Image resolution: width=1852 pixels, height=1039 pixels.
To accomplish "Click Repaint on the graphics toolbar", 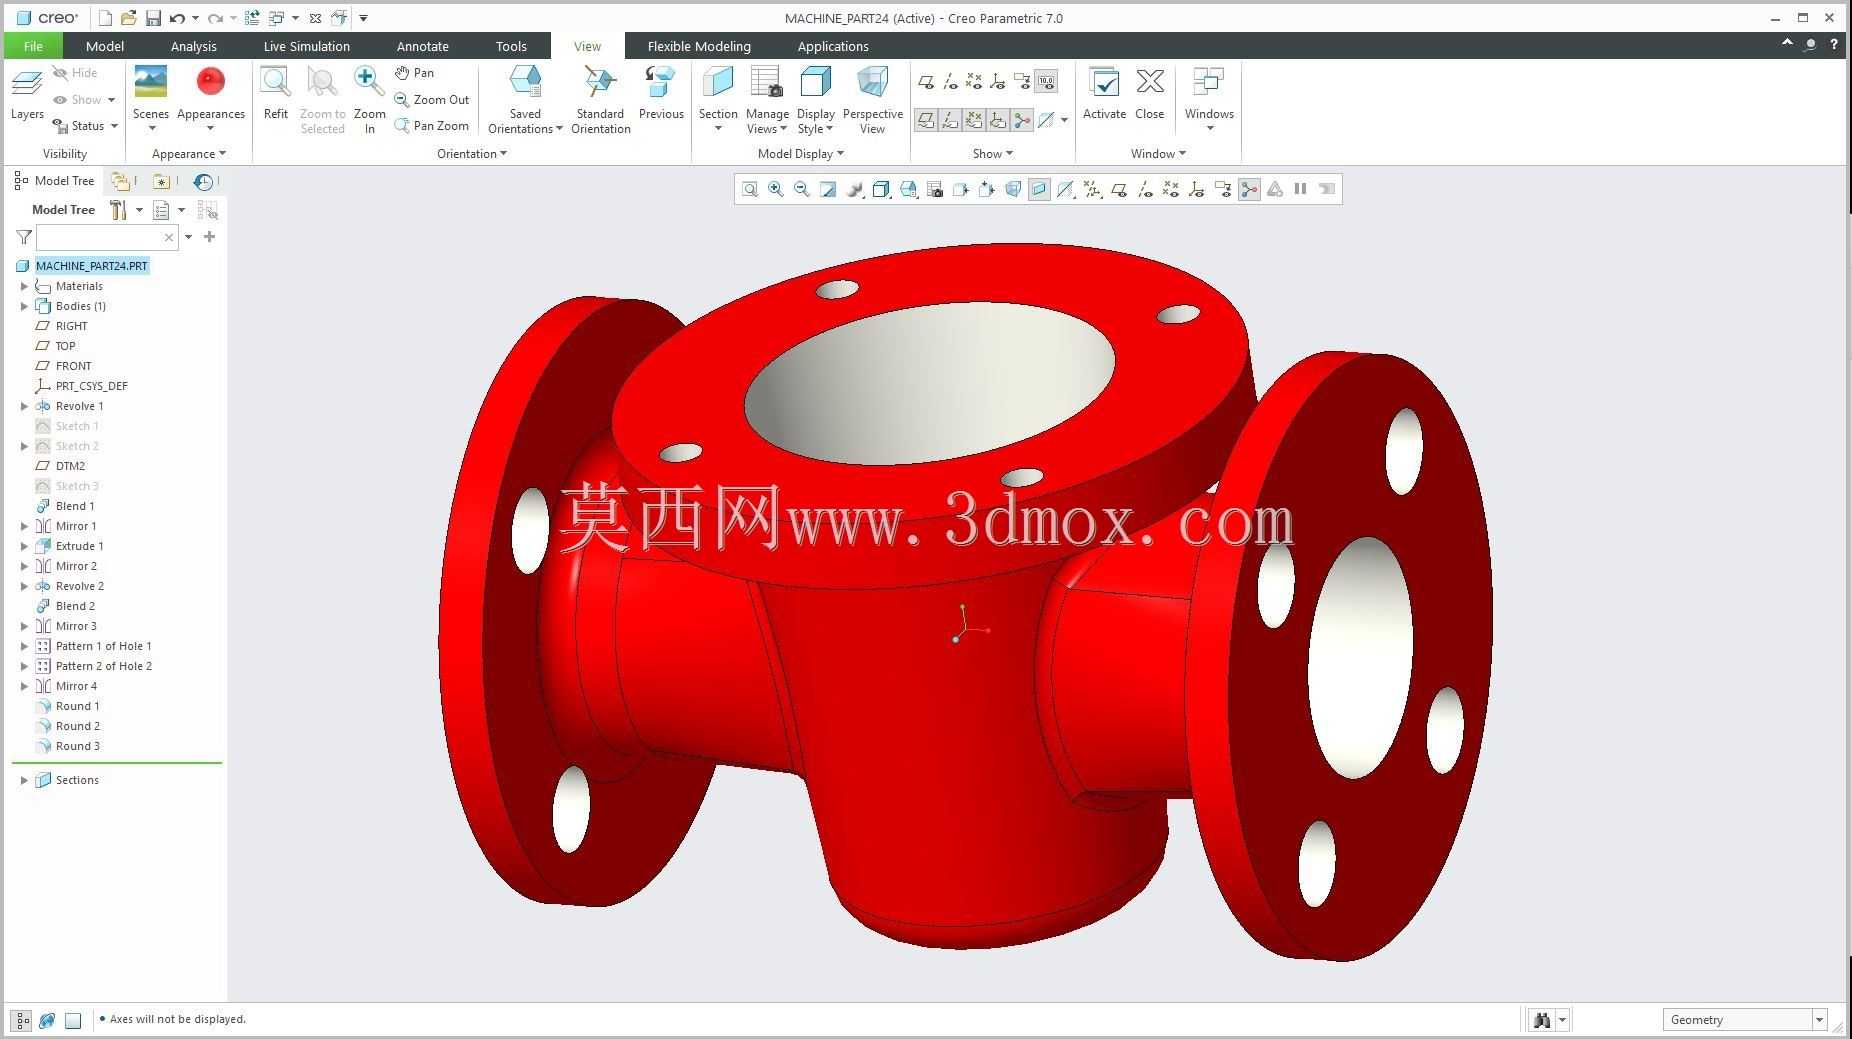I will (828, 189).
